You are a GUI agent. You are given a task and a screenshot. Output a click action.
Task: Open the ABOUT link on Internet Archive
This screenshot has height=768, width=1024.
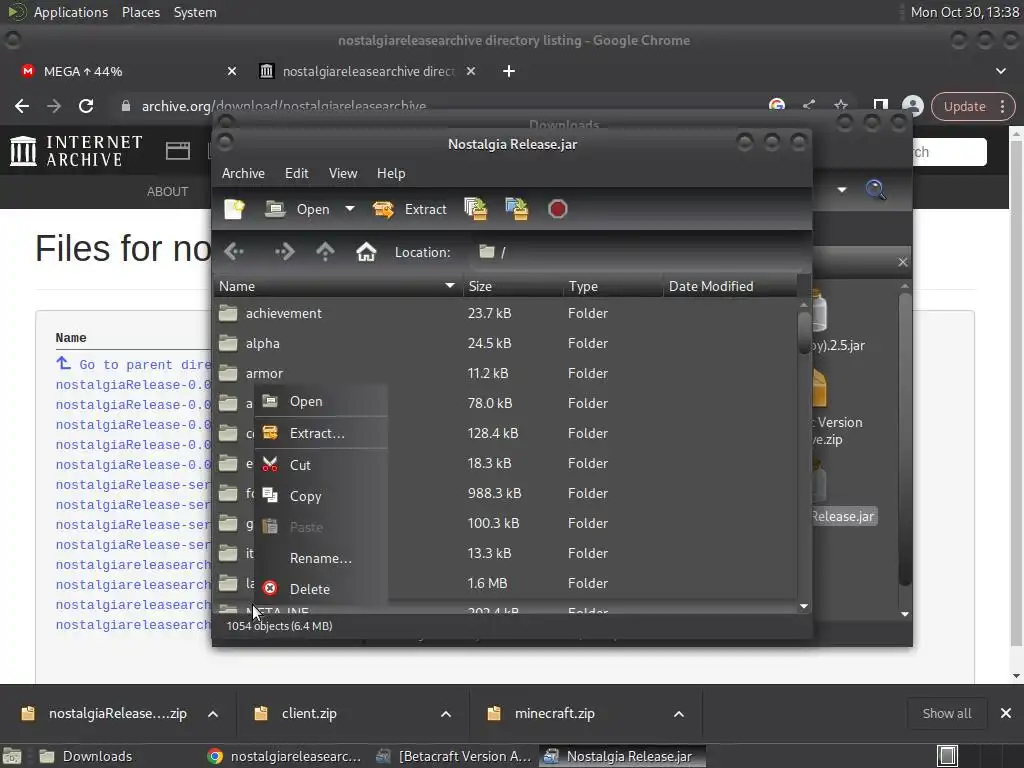click(x=167, y=191)
